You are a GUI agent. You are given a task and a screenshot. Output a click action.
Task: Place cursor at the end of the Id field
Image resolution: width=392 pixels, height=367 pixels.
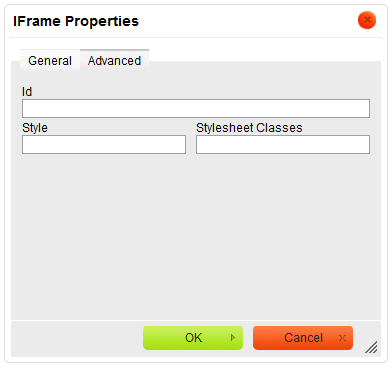pos(366,108)
